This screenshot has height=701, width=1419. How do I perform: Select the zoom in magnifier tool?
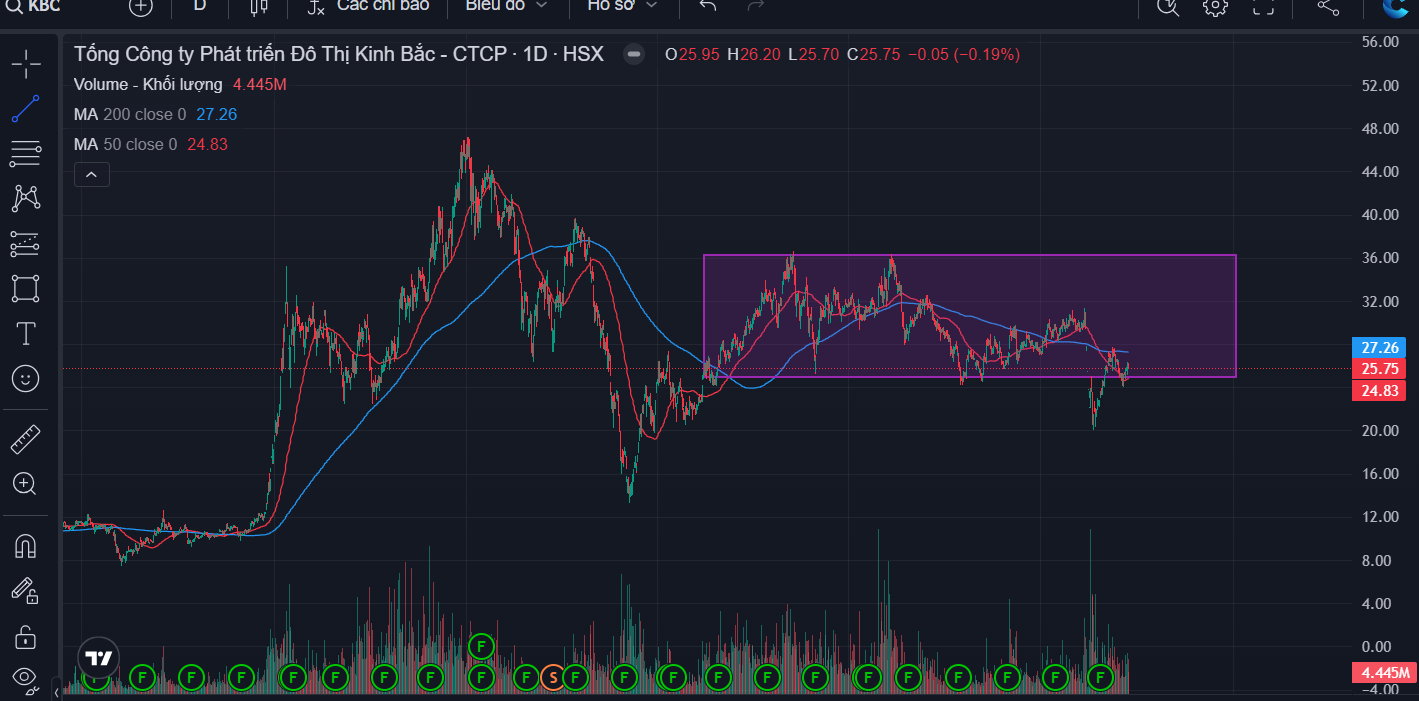tap(26, 484)
